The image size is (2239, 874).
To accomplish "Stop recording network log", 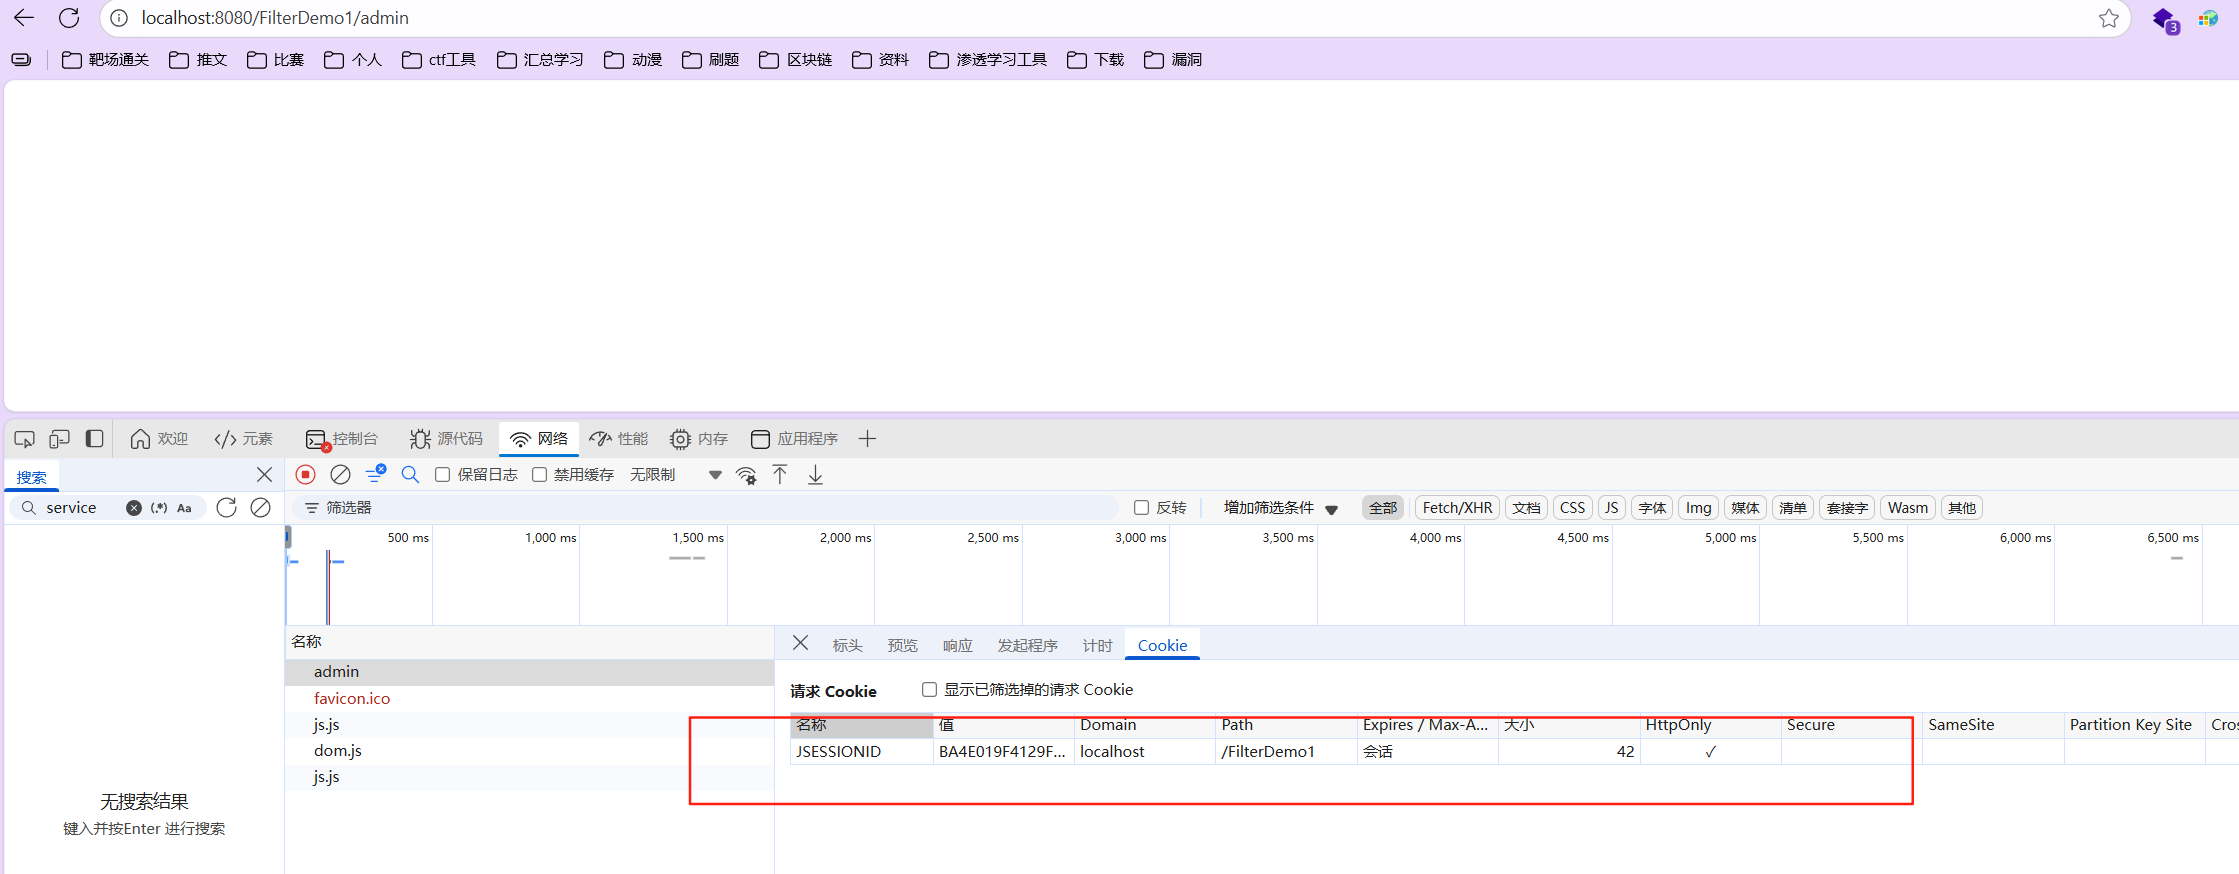I will click(x=306, y=475).
